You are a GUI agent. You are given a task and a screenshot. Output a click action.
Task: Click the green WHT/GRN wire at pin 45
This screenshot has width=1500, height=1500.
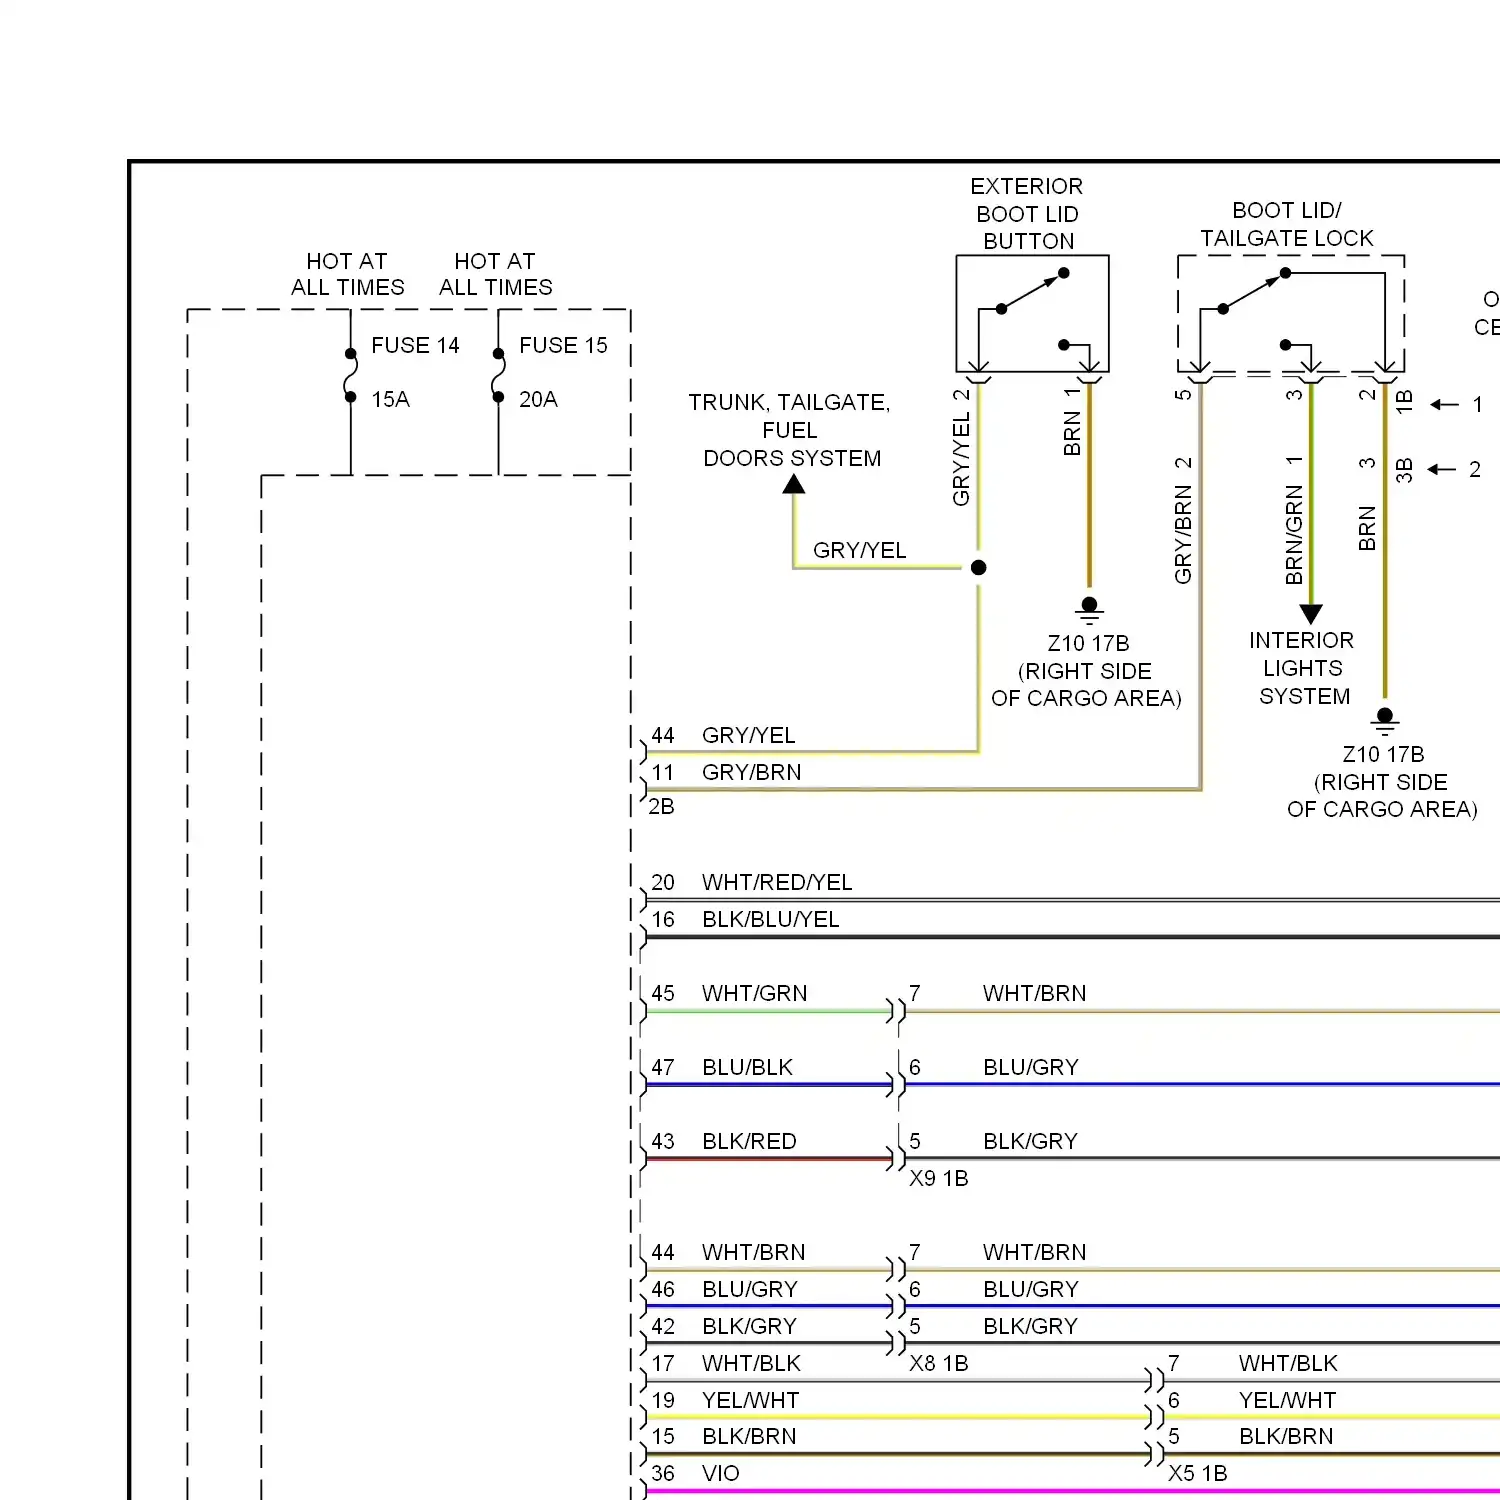(767, 1011)
